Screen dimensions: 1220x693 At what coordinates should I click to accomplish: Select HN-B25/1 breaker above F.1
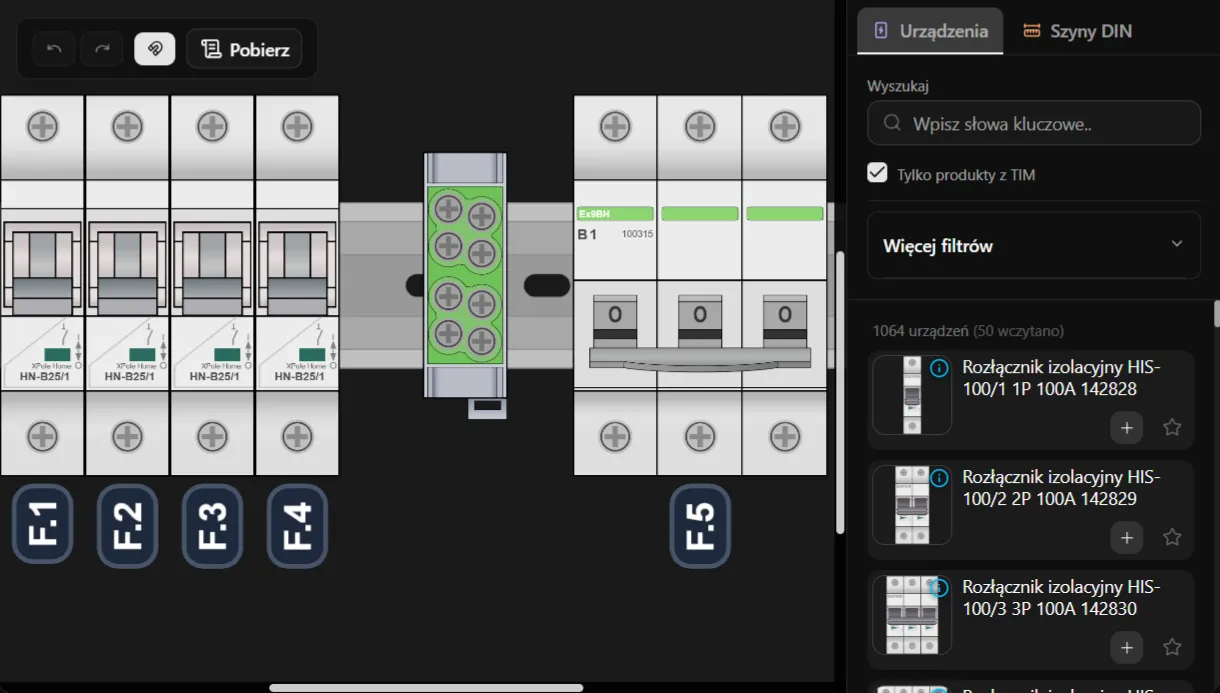42,285
